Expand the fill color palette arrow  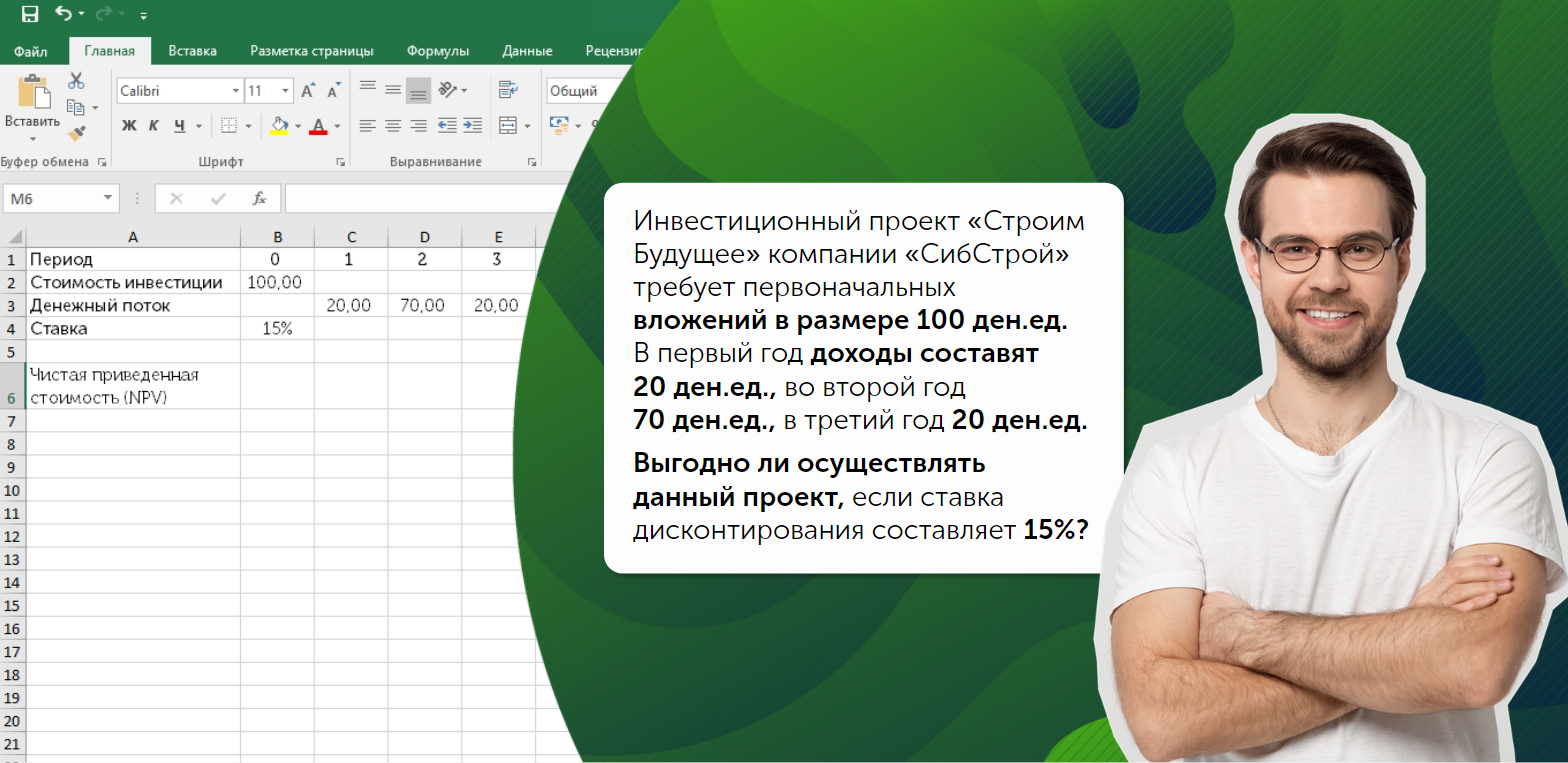(x=298, y=126)
